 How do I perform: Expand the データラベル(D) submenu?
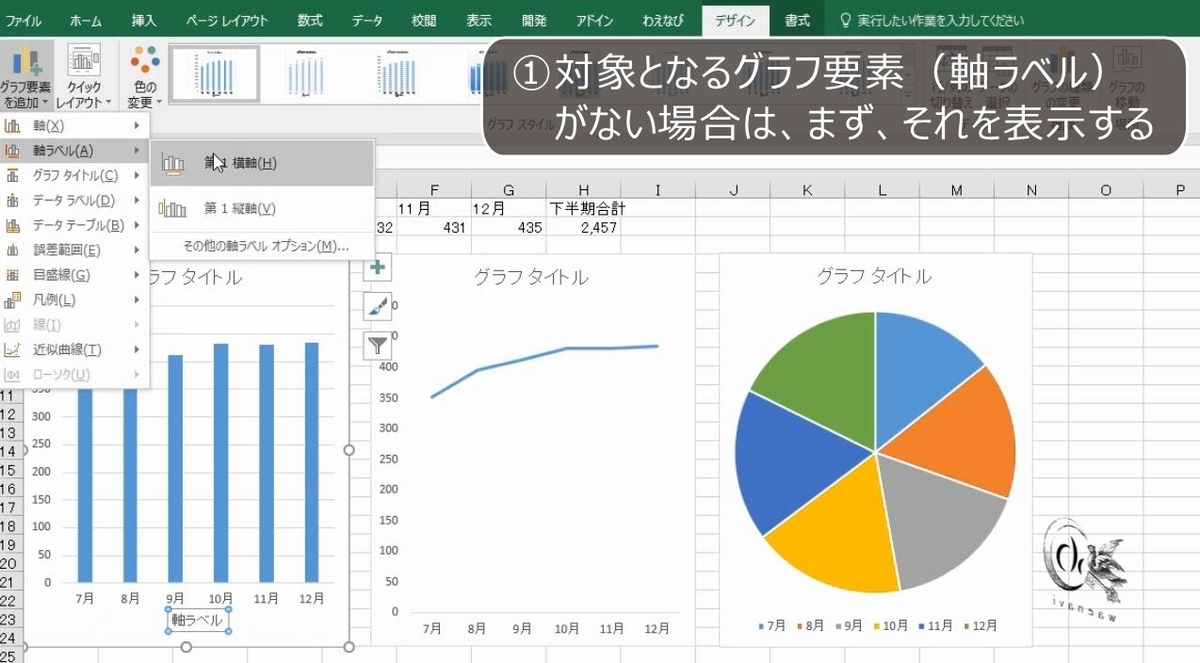point(75,200)
